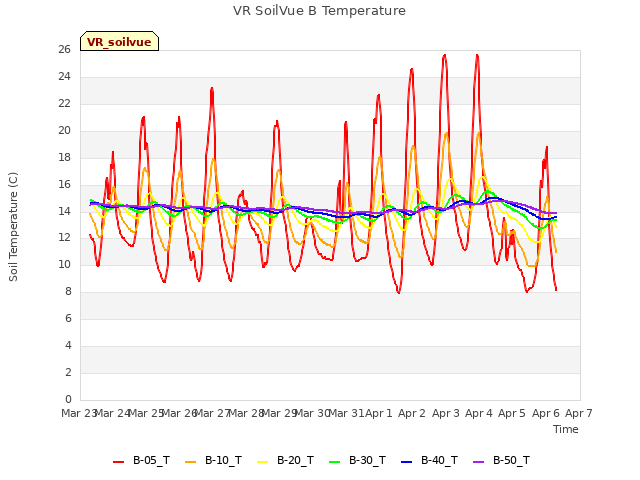Click the red peak near Apr 4
The width and height of the screenshot is (640, 480).
pyautogui.click(x=477, y=55)
